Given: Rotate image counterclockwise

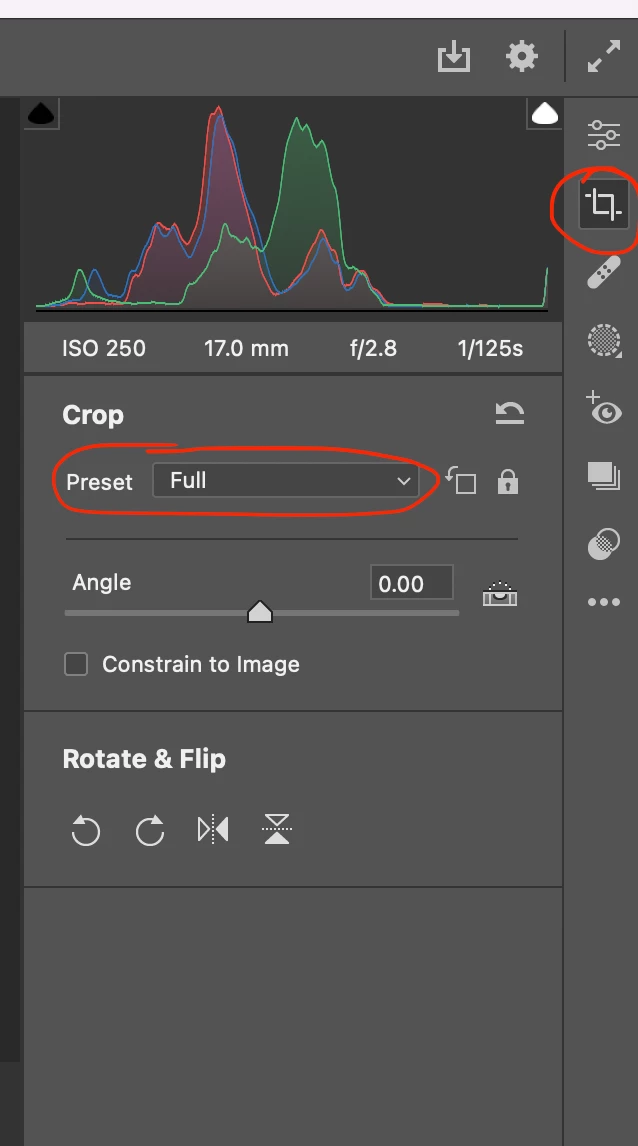Looking at the screenshot, I should tap(86, 830).
